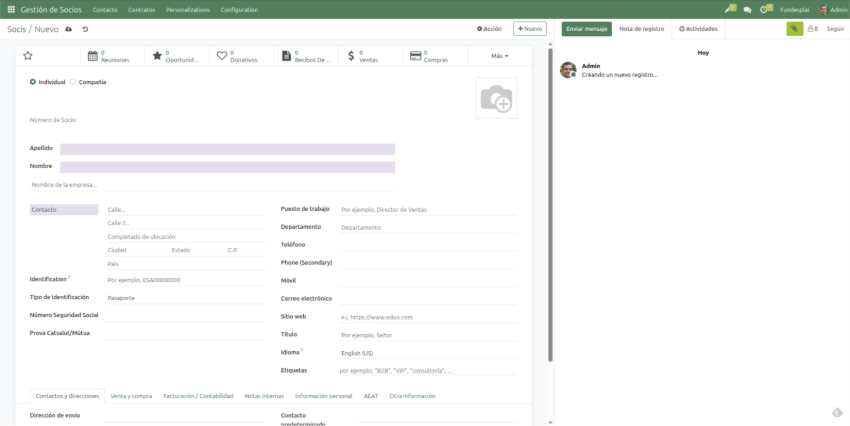Switch to the Venta y compra tab
Image resolution: width=850 pixels, height=426 pixels.
131,396
